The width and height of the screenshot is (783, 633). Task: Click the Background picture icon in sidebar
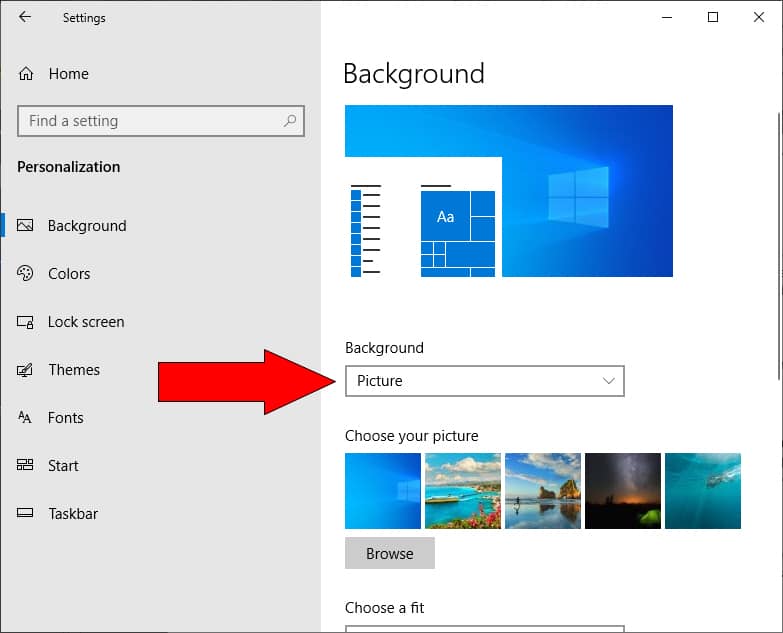[x=26, y=226]
